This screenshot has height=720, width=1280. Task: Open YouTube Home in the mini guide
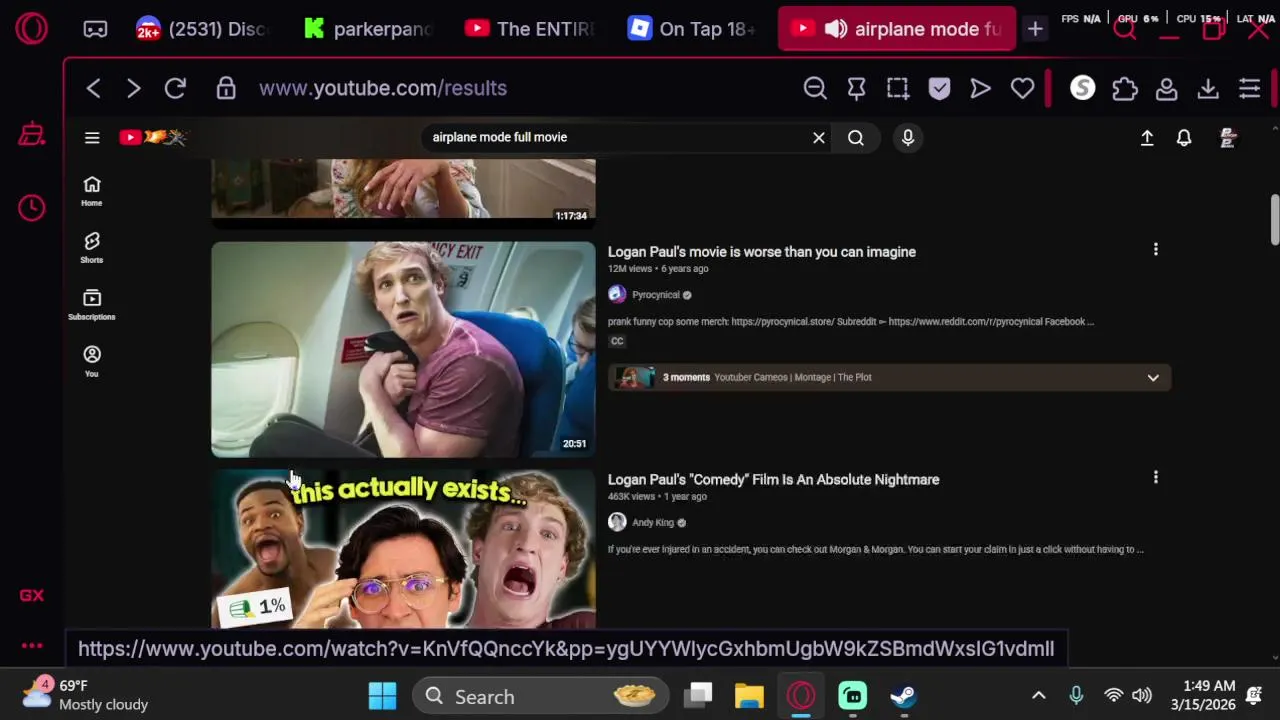(x=92, y=191)
